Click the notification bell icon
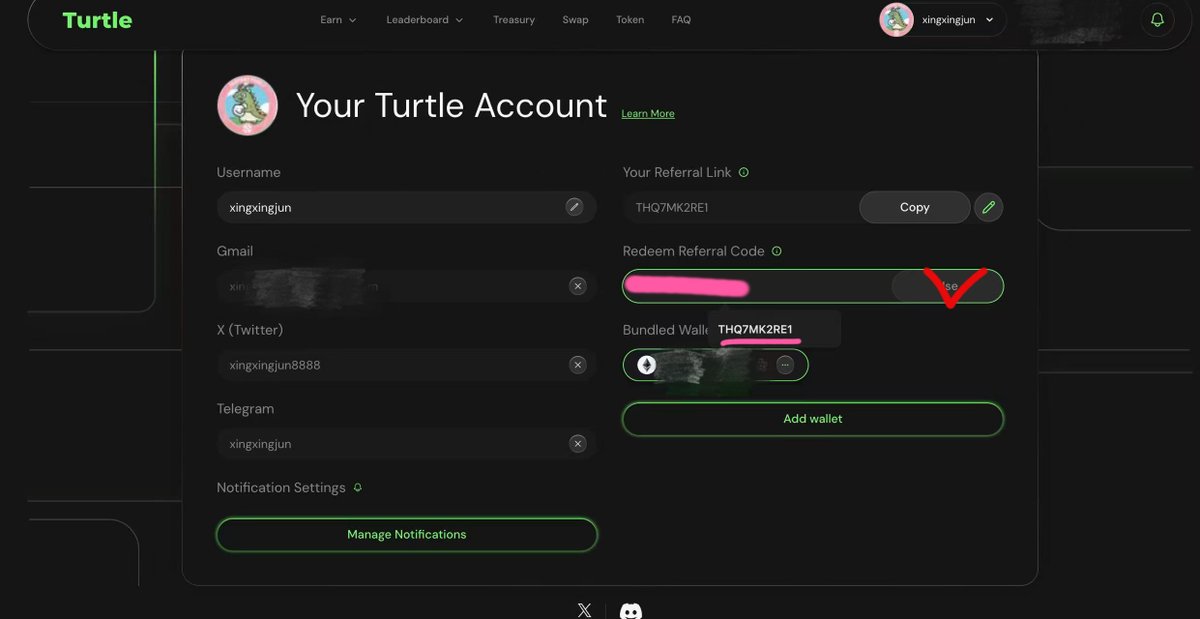The image size is (1200, 619). pyautogui.click(x=1157, y=20)
